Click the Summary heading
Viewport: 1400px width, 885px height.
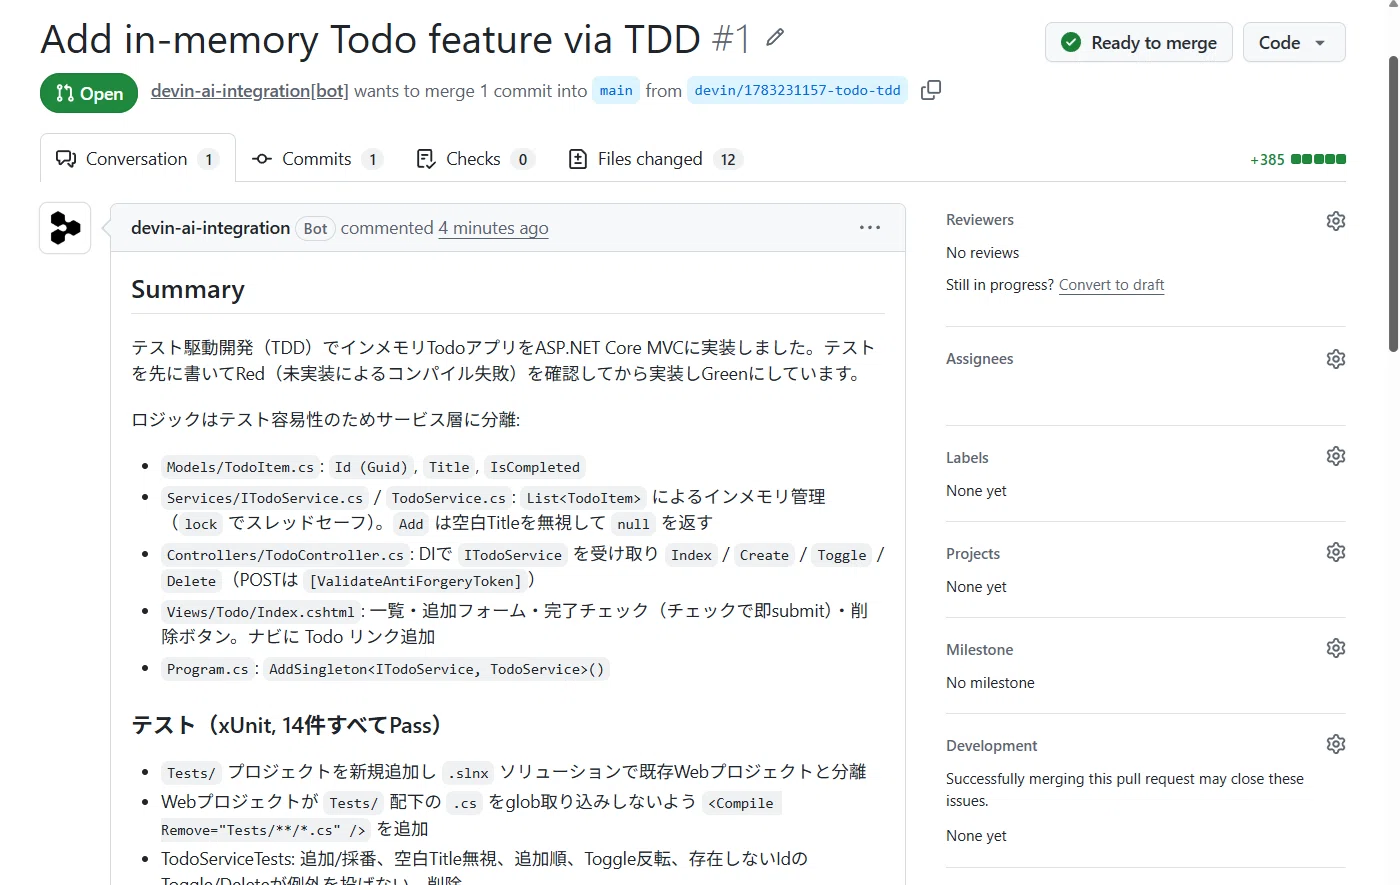(188, 290)
